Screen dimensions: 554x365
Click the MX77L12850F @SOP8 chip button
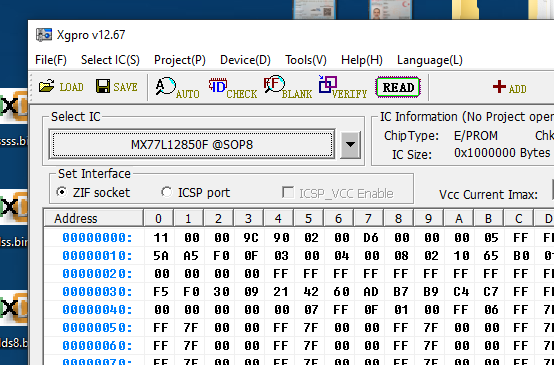click(x=192, y=145)
